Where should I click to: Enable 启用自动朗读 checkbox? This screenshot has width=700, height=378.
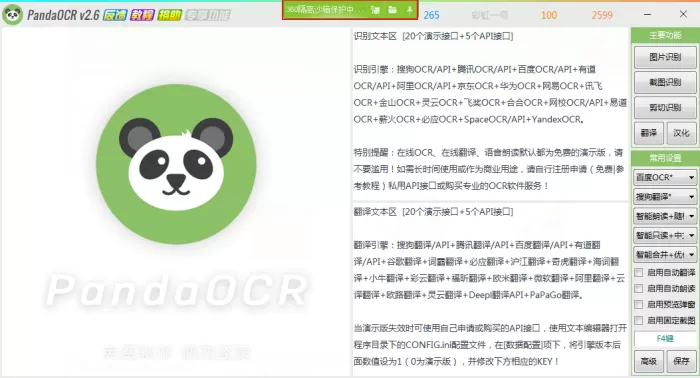pyautogui.click(x=639, y=289)
